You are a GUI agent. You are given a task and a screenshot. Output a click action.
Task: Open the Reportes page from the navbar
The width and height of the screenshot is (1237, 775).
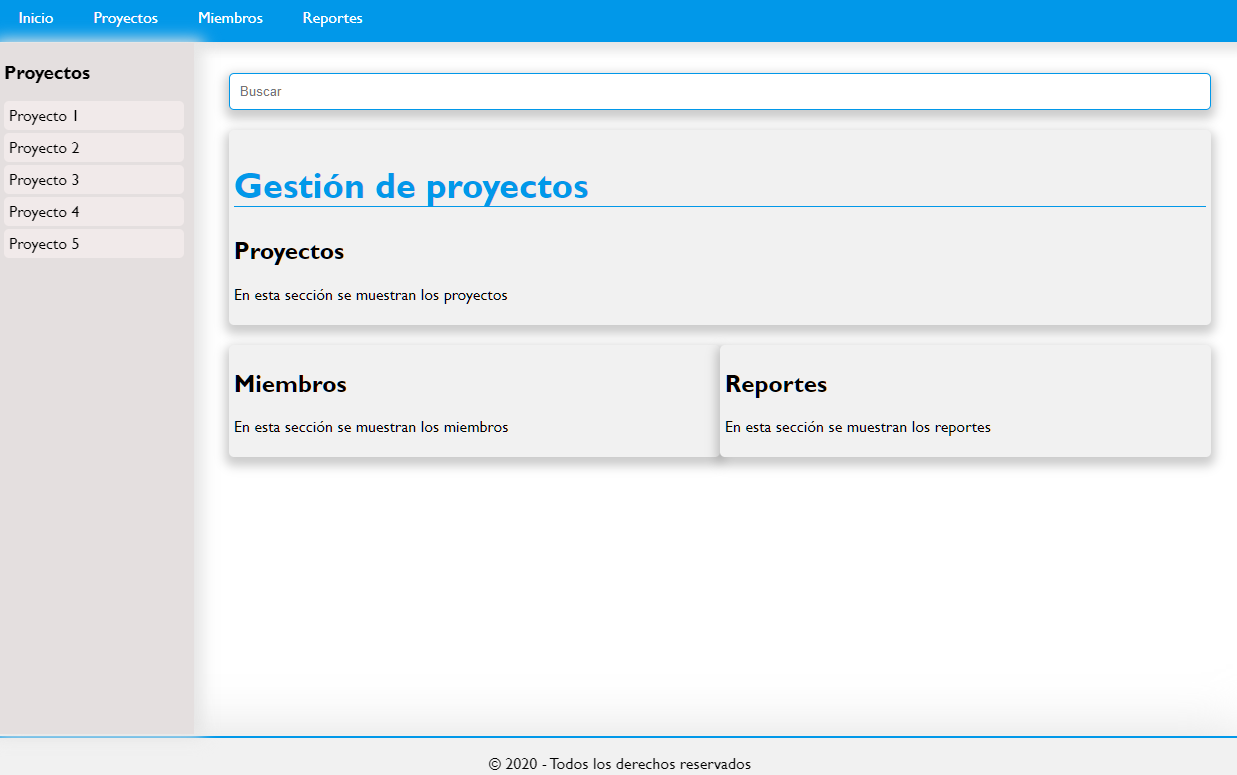[x=332, y=18]
